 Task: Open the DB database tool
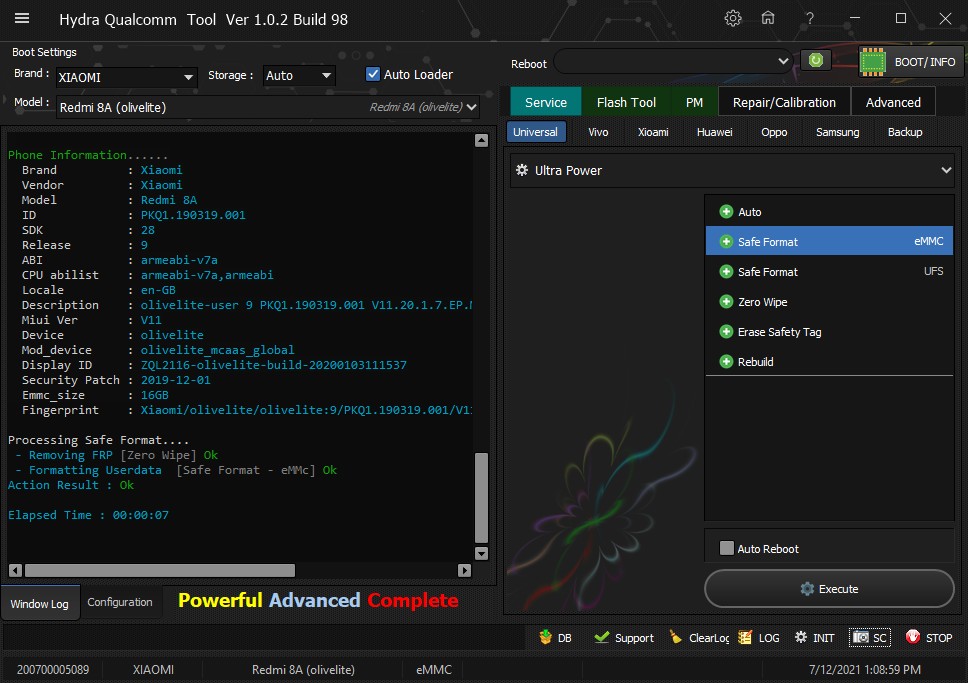click(555, 637)
